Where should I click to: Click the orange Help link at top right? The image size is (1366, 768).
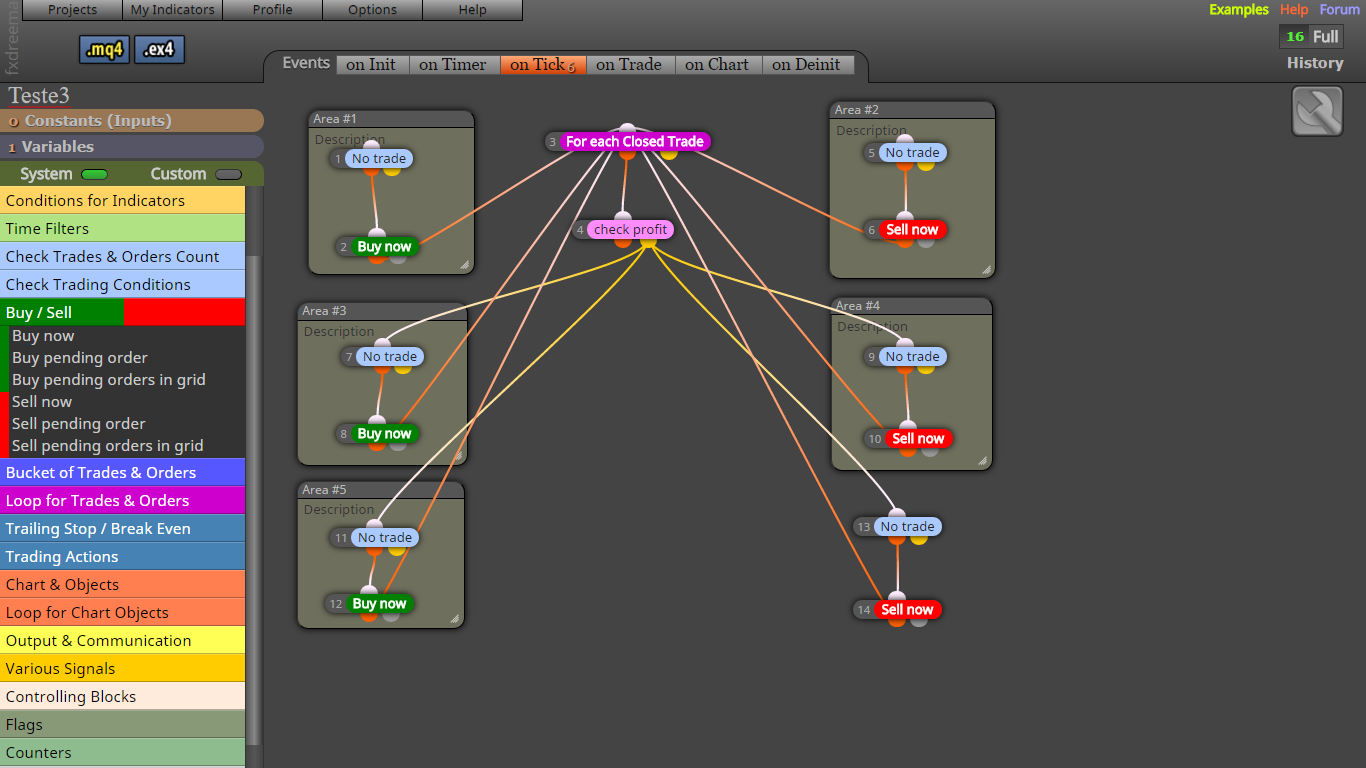[1294, 10]
